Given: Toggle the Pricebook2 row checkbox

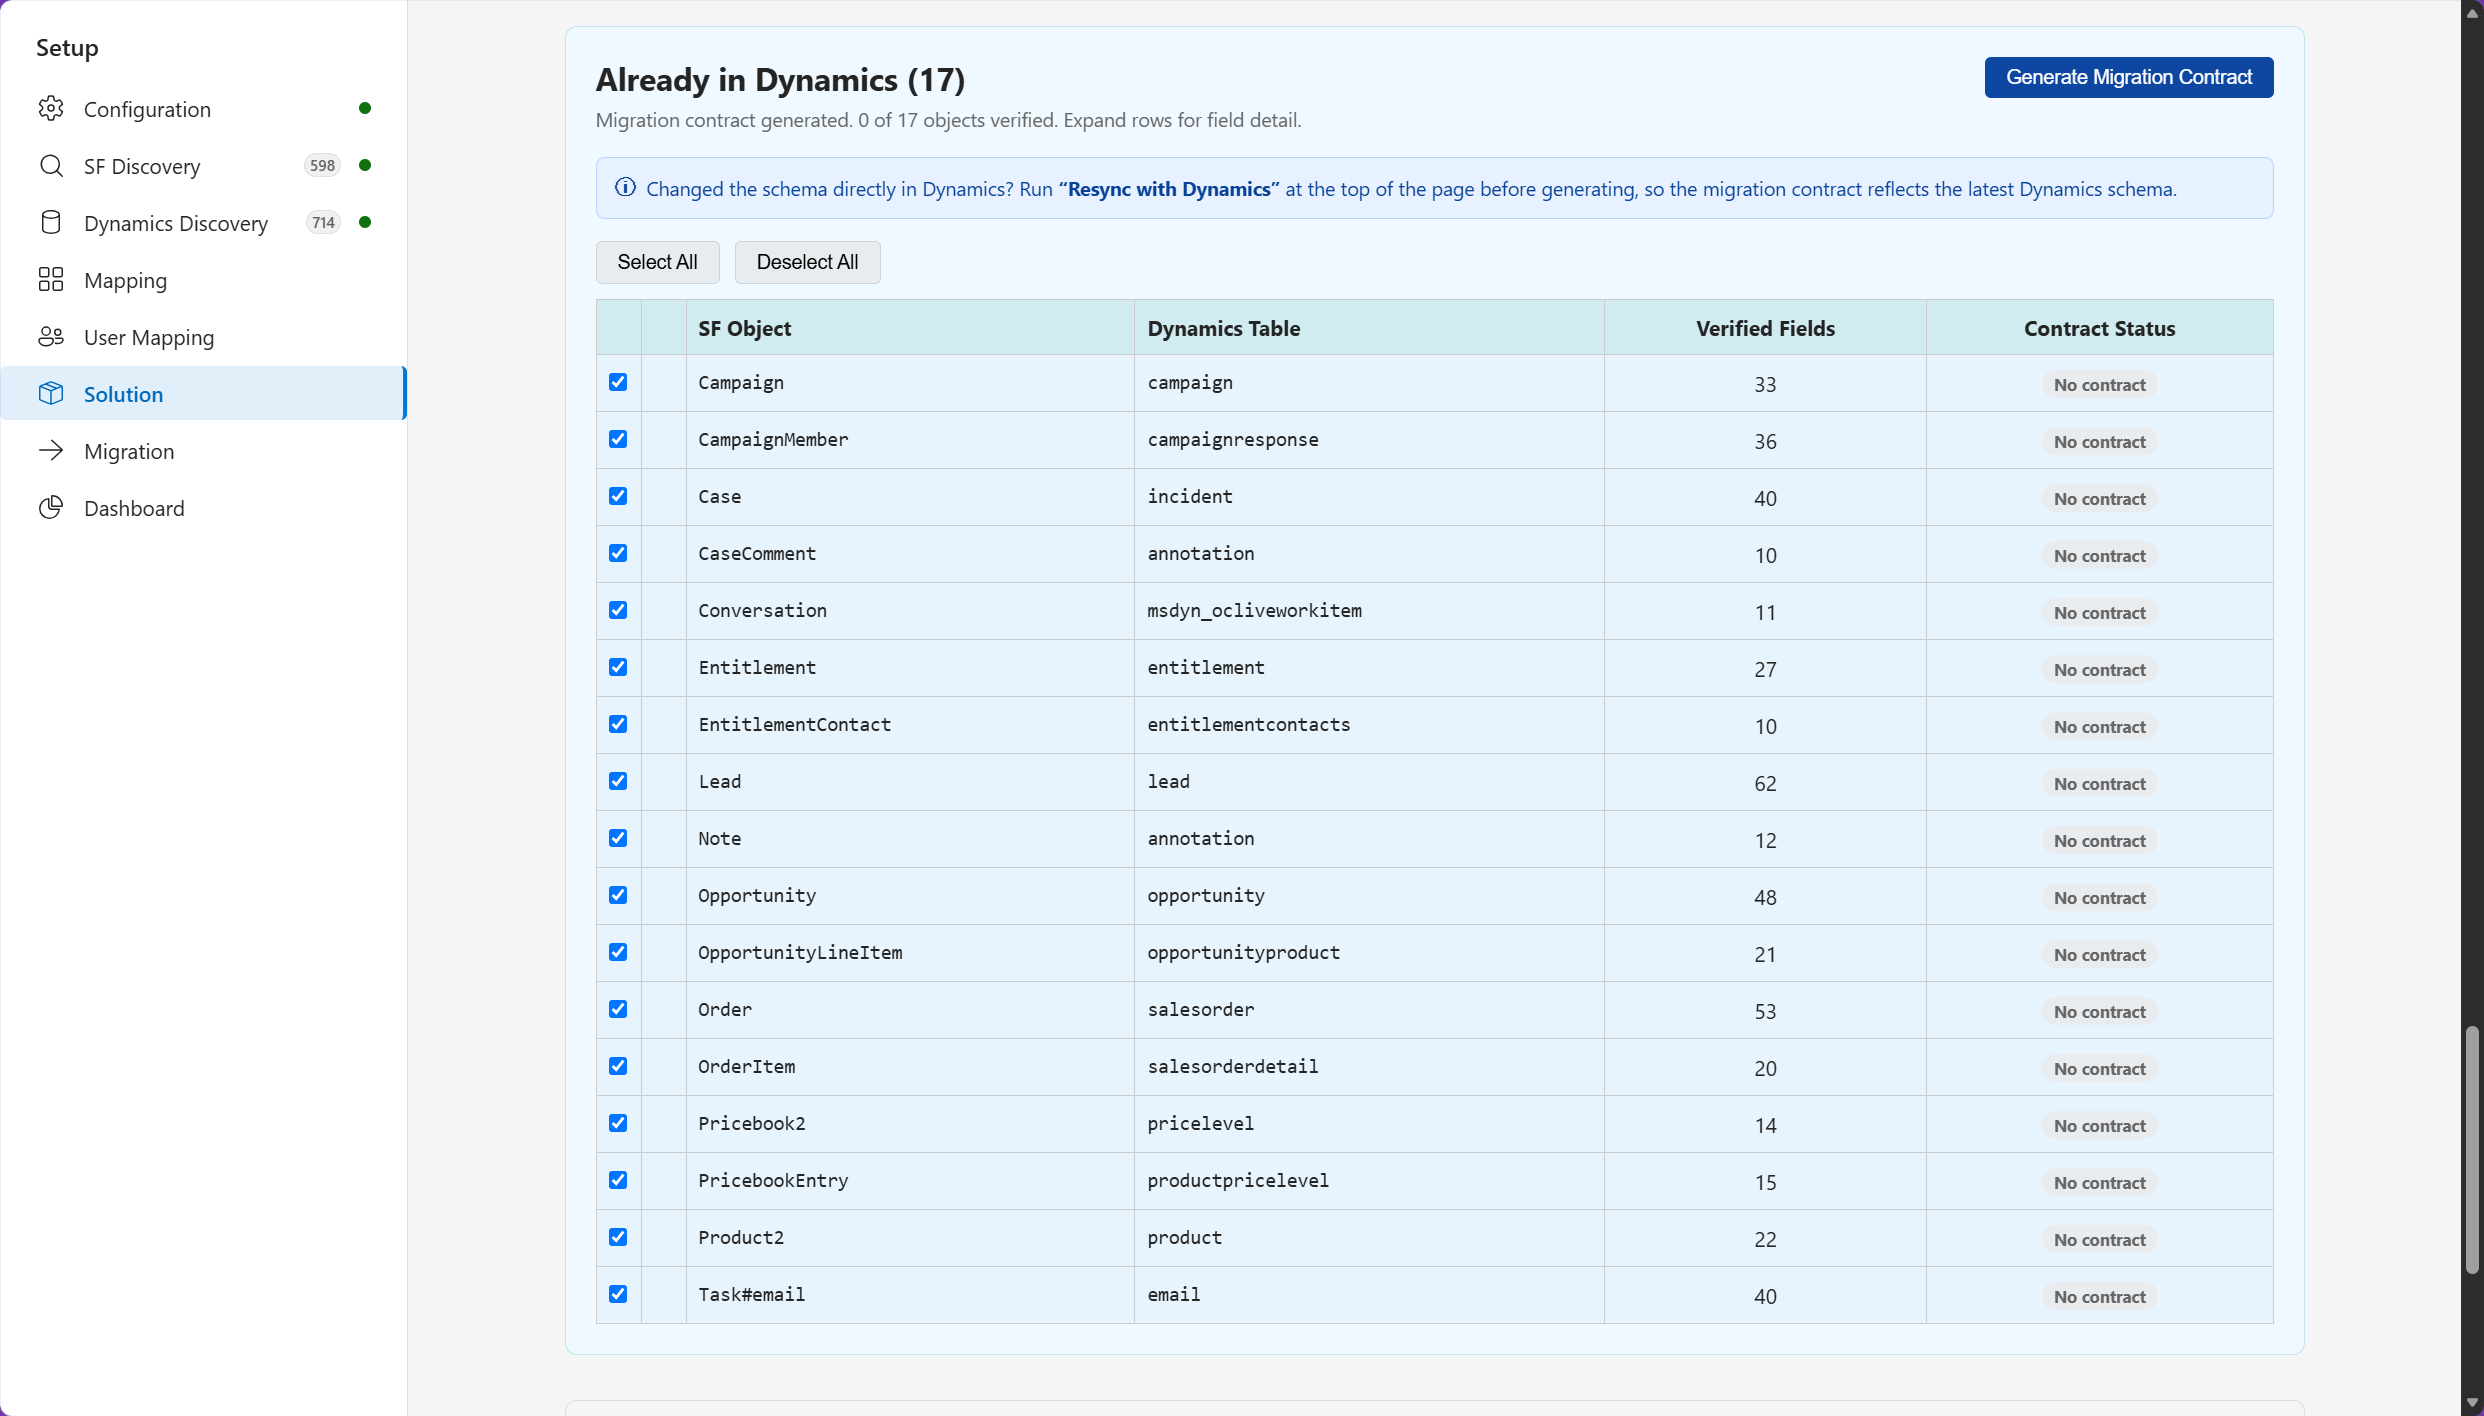Looking at the screenshot, I should click(x=618, y=1123).
